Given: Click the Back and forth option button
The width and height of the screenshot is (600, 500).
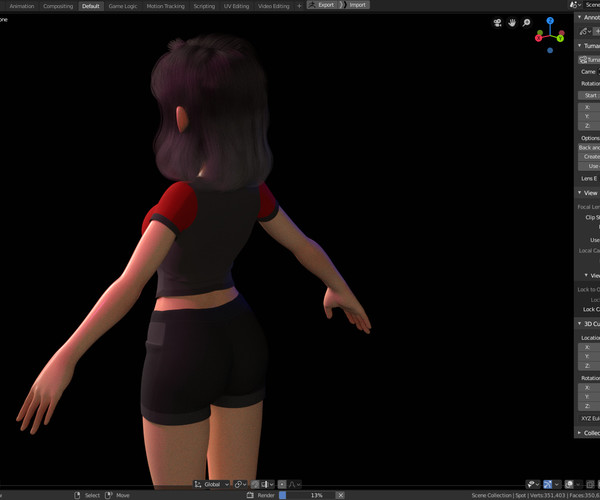Looking at the screenshot, I should pyautogui.click(x=589, y=147).
